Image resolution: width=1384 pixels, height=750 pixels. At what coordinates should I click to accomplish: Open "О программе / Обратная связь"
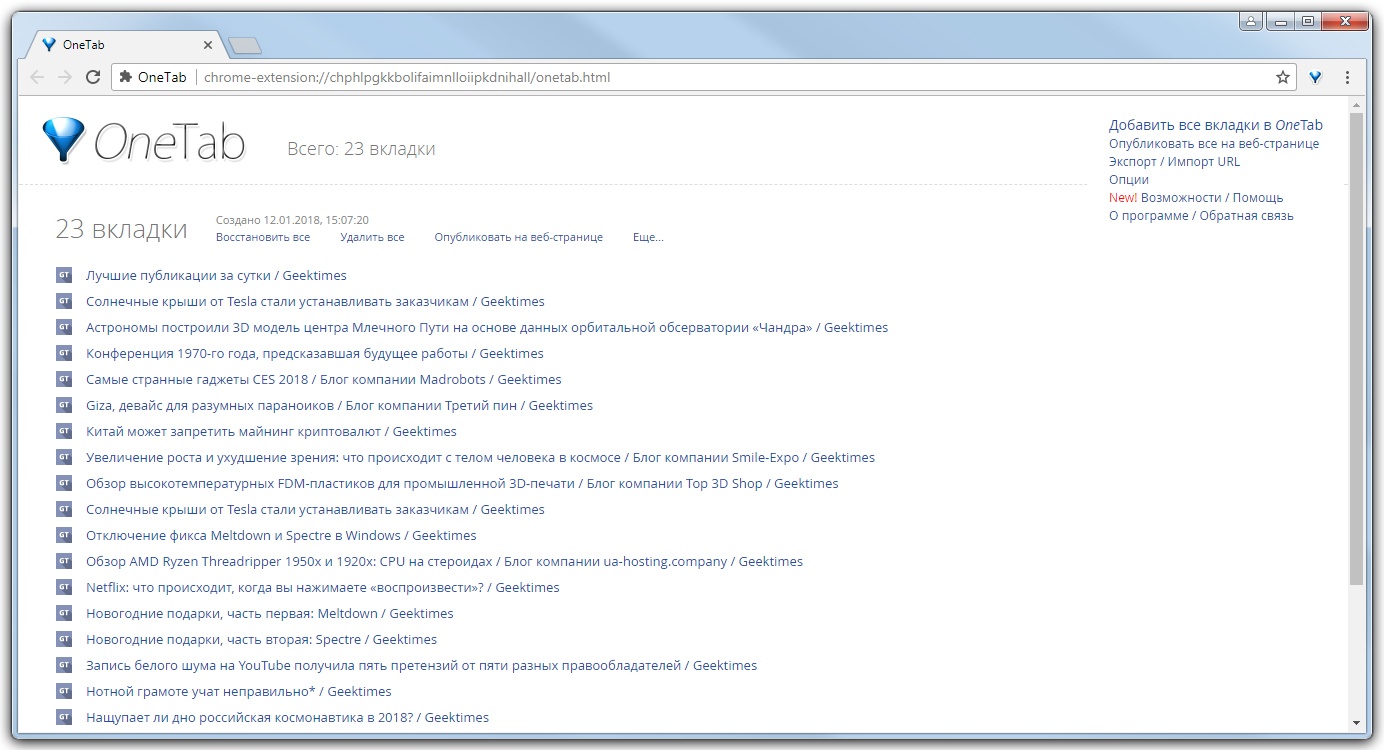(x=1201, y=215)
